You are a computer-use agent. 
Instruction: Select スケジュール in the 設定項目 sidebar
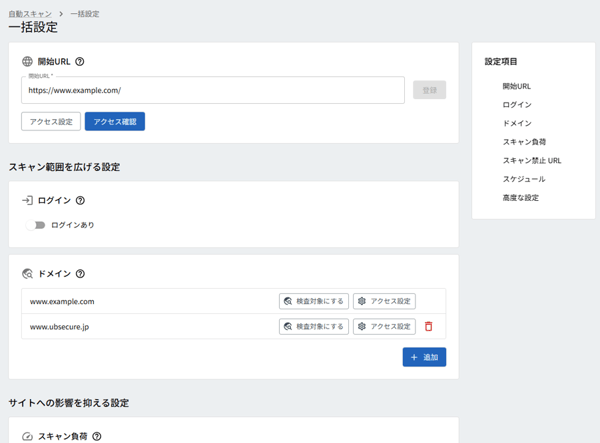coord(524,179)
